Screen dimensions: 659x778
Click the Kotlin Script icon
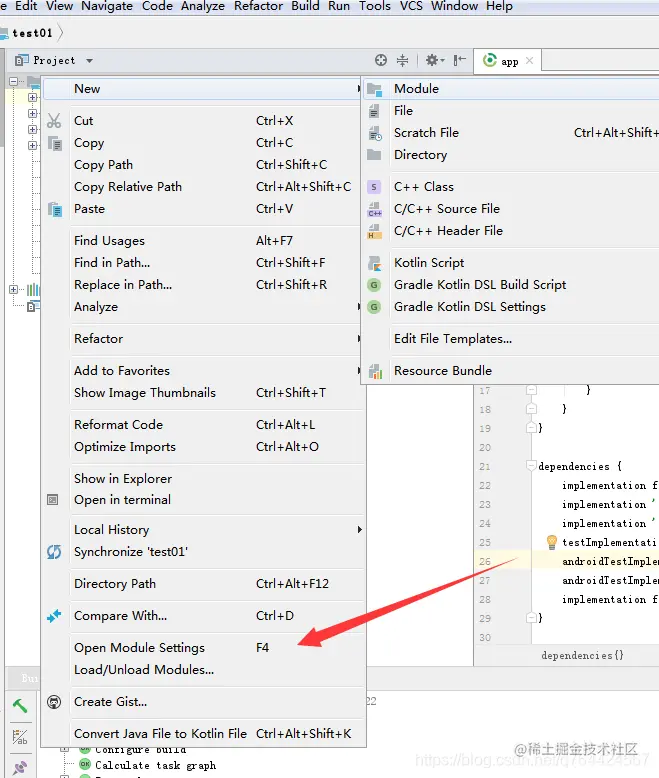pyautogui.click(x=375, y=263)
